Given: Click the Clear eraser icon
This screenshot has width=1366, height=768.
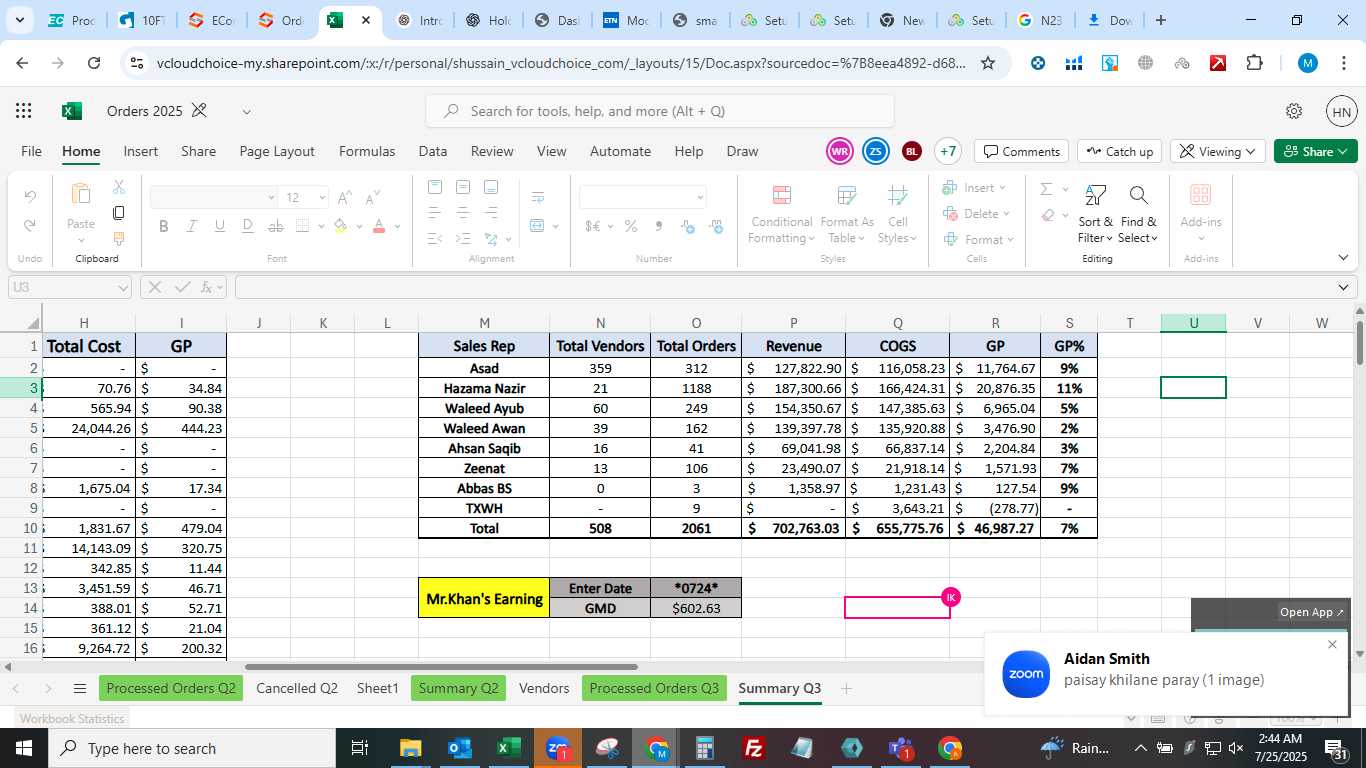Looking at the screenshot, I should pos(1047,215).
